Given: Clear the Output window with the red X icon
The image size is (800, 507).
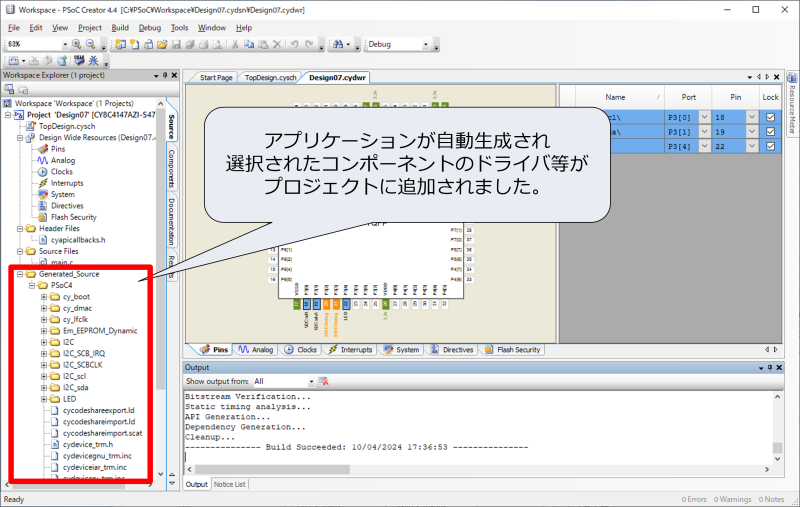Looking at the screenshot, I should click(x=323, y=381).
